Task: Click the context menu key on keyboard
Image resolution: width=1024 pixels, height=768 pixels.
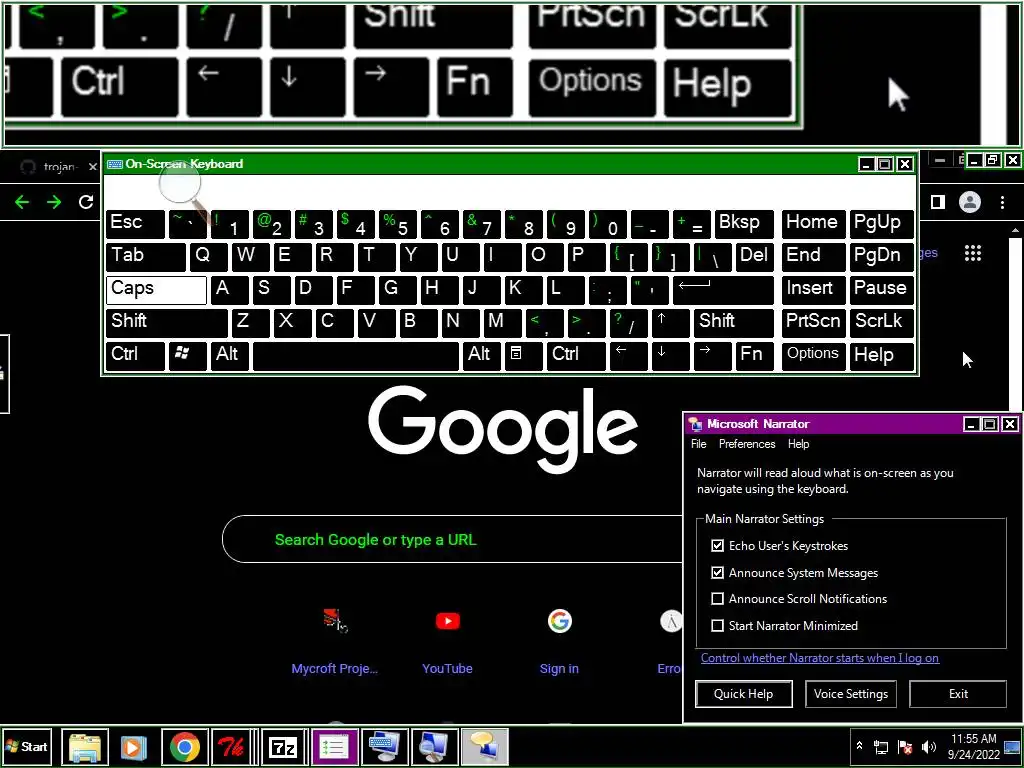Action: (x=522, y=356)
